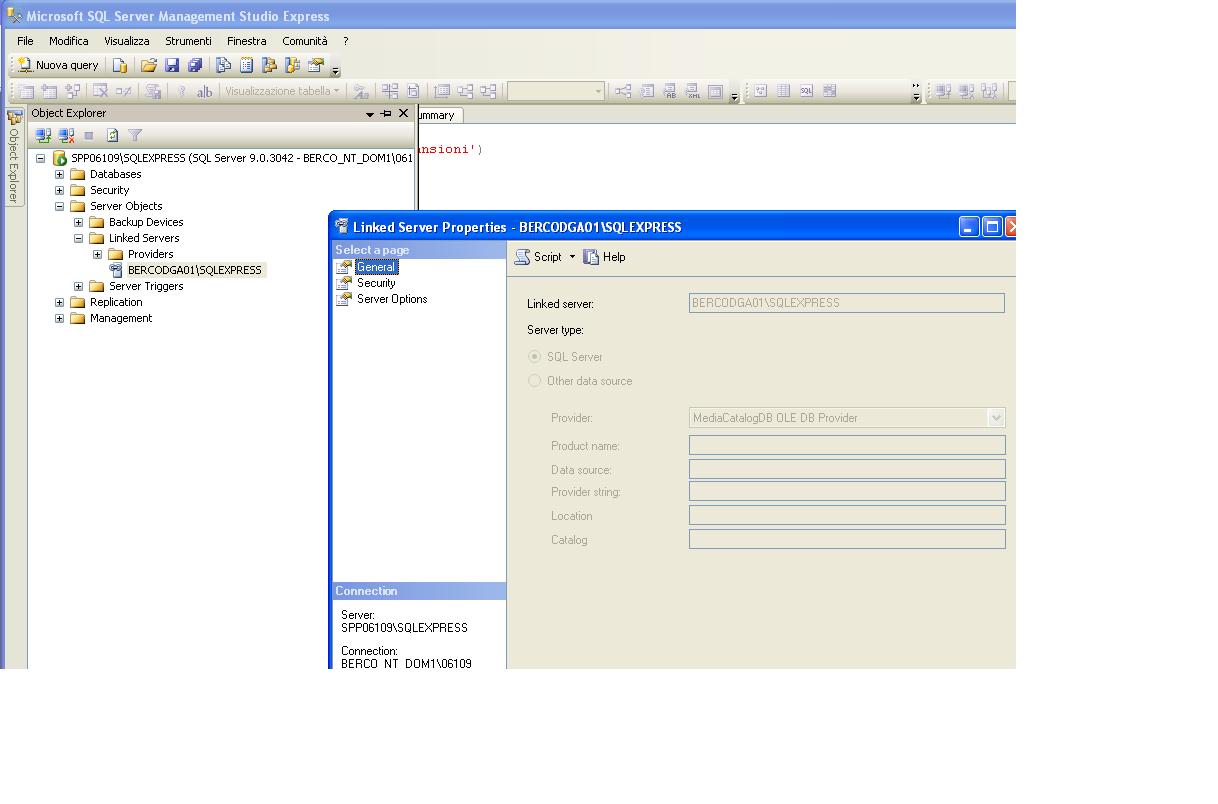Click the diagram pane icon in the toolbar
1218x804 pixels.
[x=760, y=91]
